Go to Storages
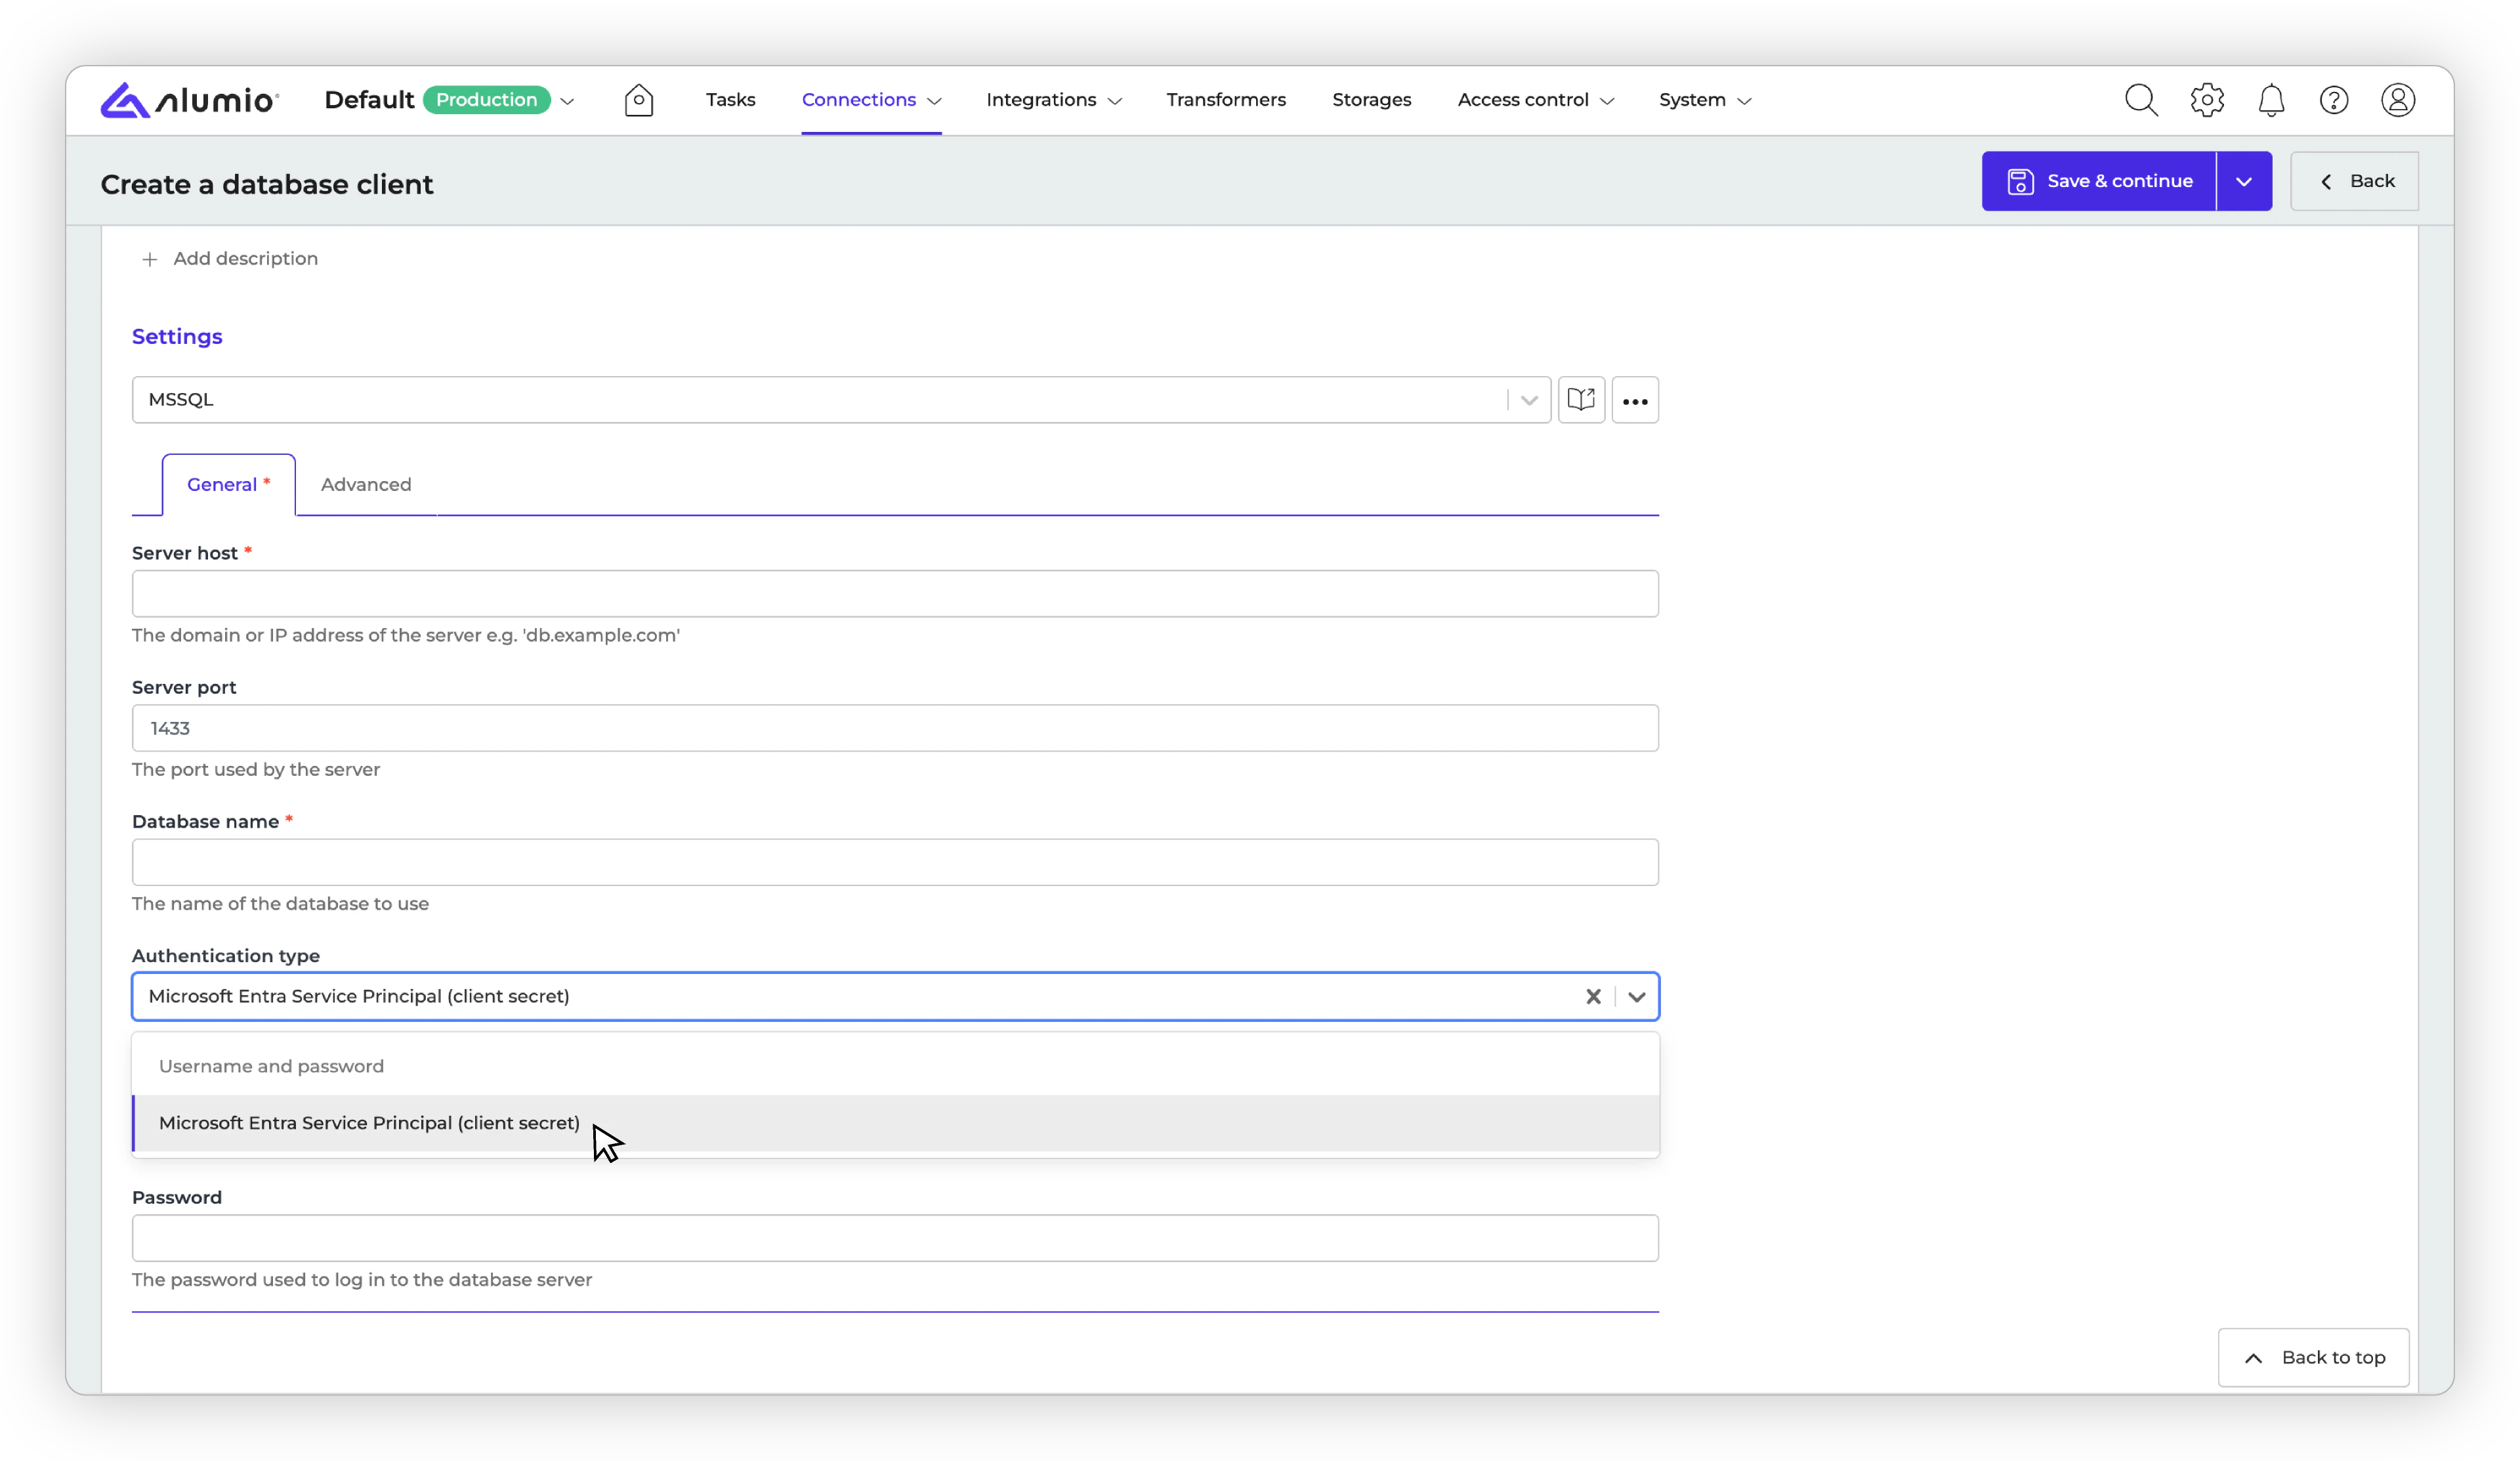The height and width of the screenshot is (1461, 2520). (1371, 100)
